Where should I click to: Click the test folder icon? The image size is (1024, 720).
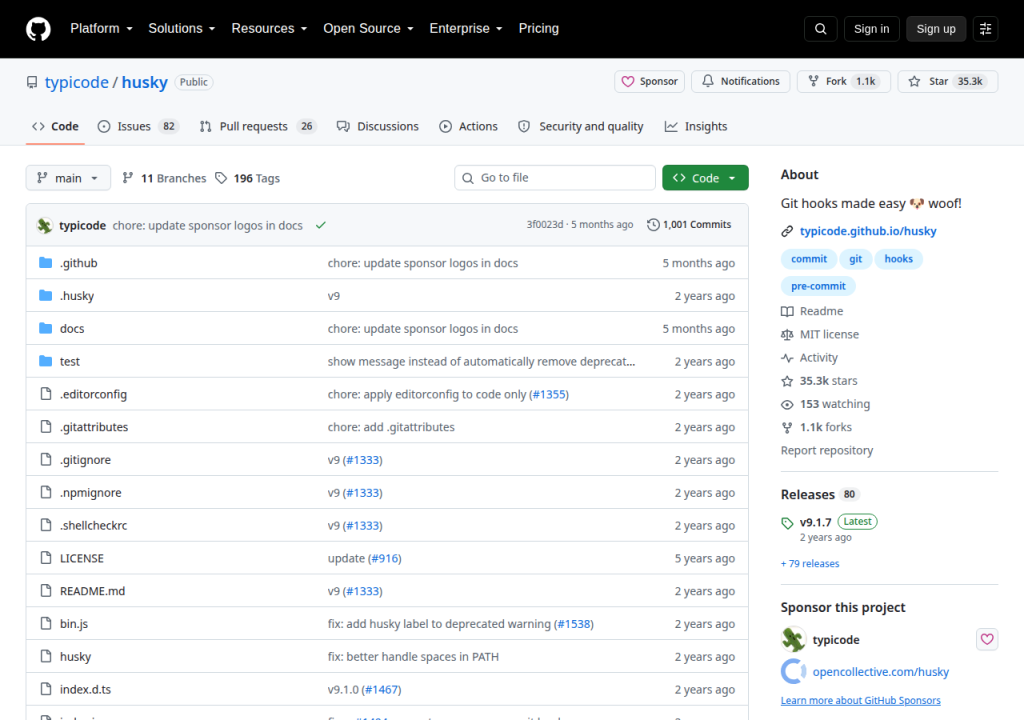46,361
